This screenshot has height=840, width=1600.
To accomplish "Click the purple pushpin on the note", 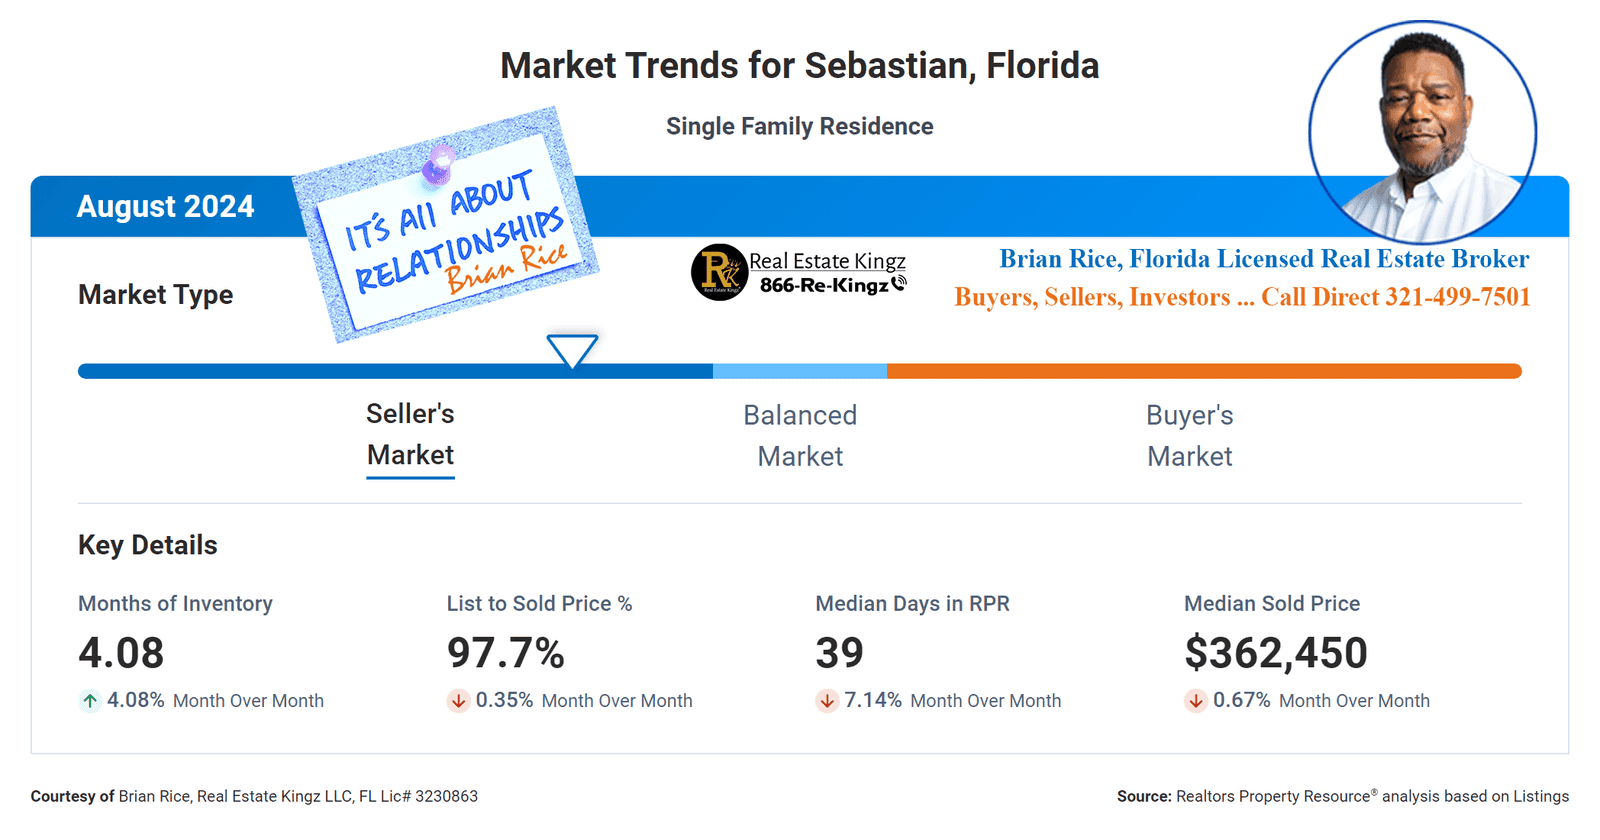I will point(438,165).
